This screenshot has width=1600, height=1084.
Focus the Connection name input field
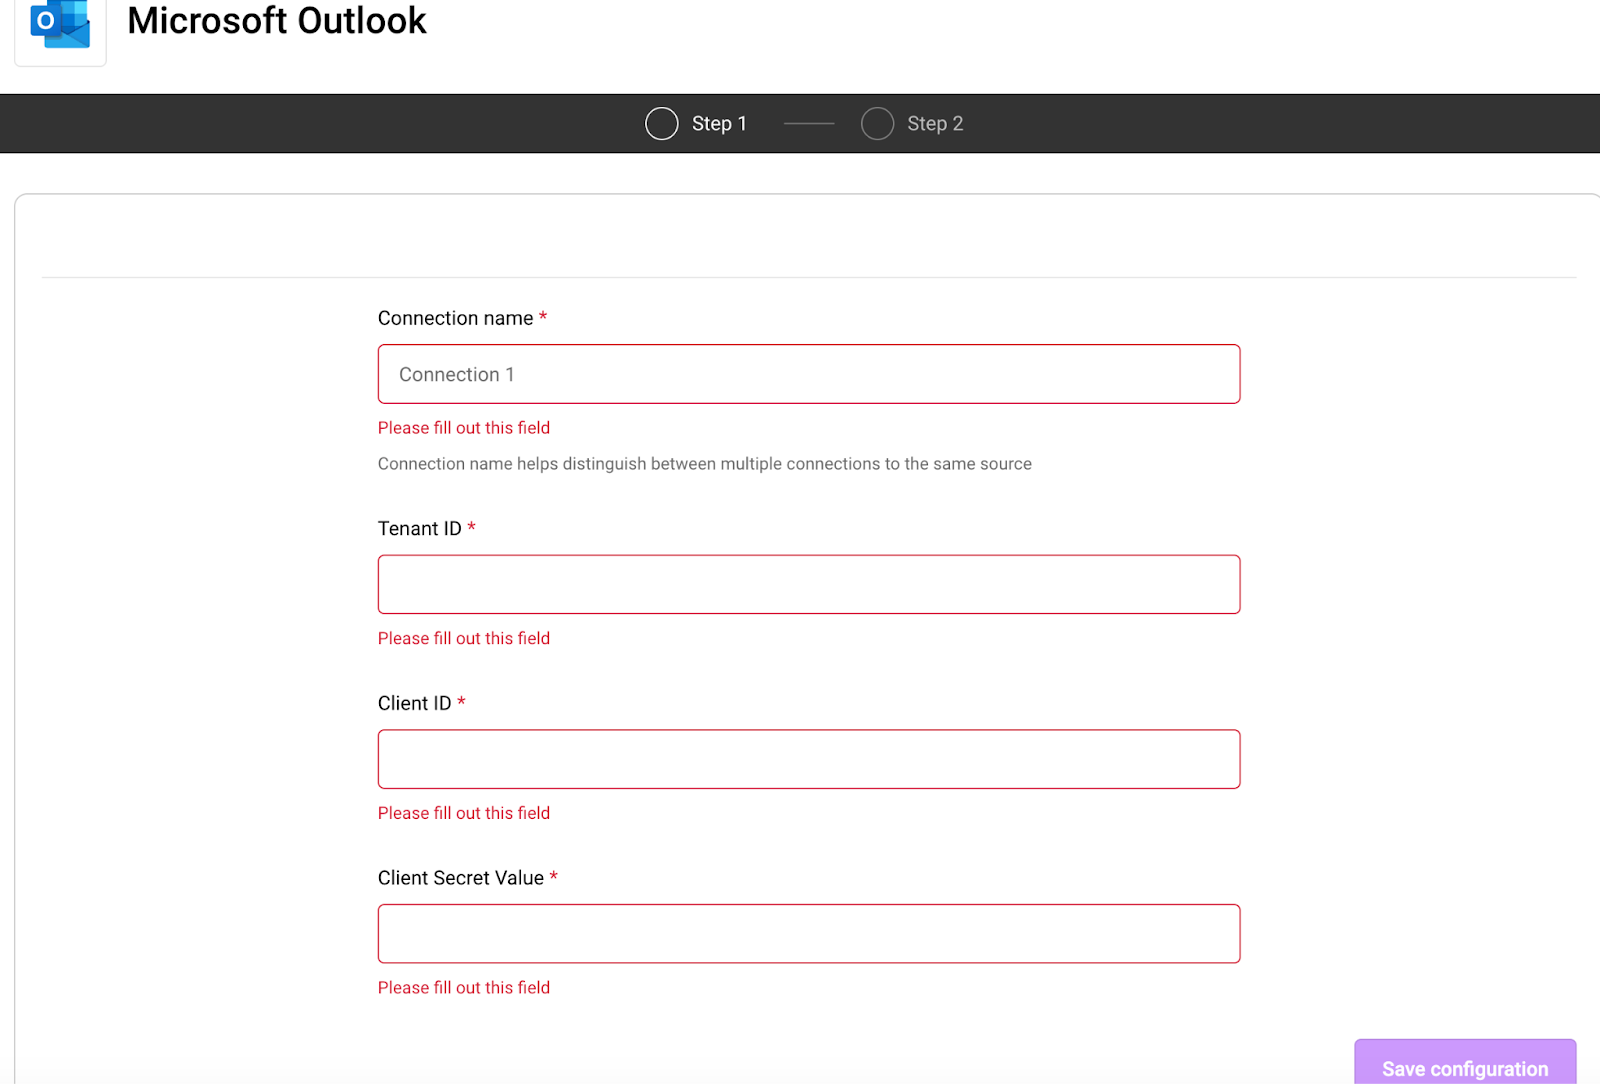pyautogui.click(x=808, y=374)
